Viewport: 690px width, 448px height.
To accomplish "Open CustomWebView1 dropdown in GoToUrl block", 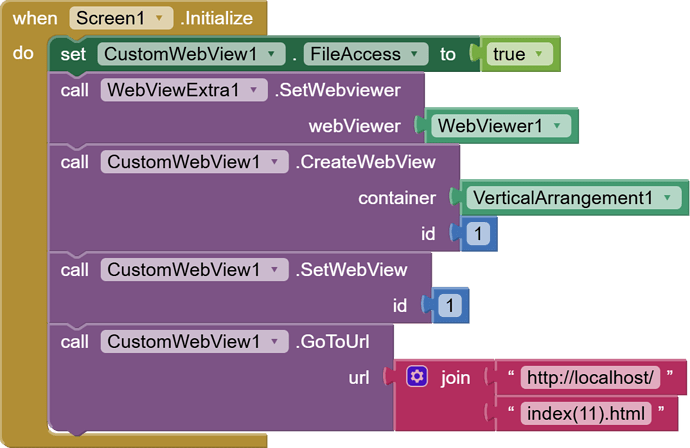I will pyautogui.click(x=274, y=342).
